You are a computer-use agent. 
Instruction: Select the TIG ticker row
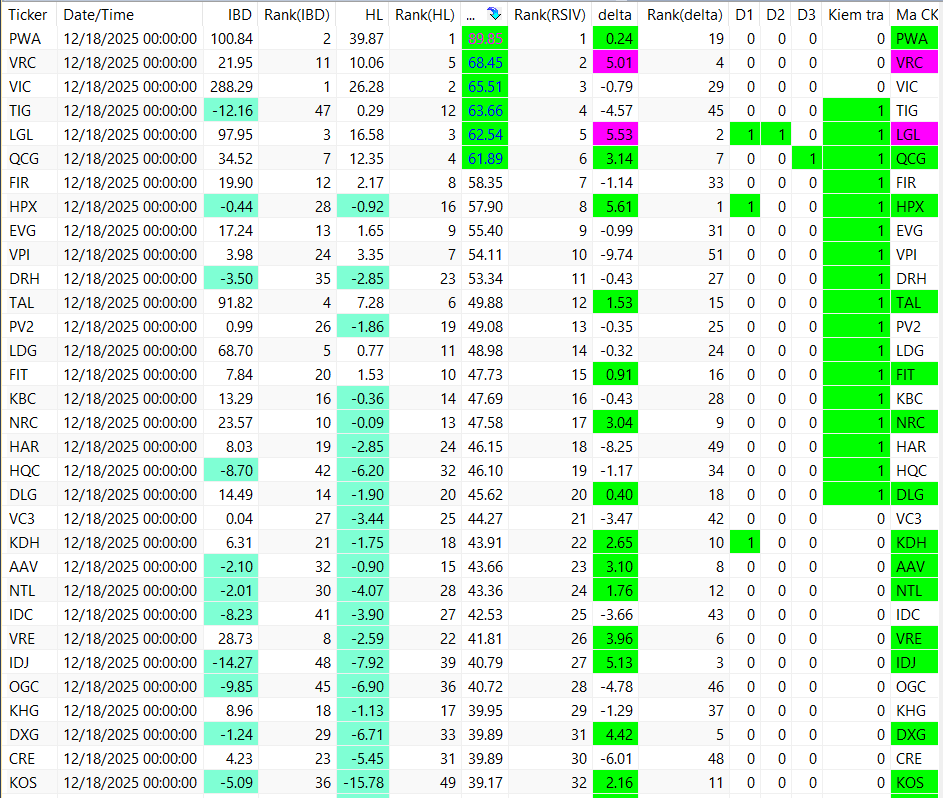[x=472, y=111]
